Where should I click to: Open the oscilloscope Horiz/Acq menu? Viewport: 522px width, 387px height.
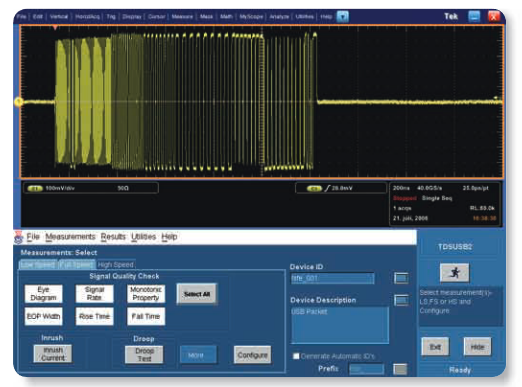point(87,16)
